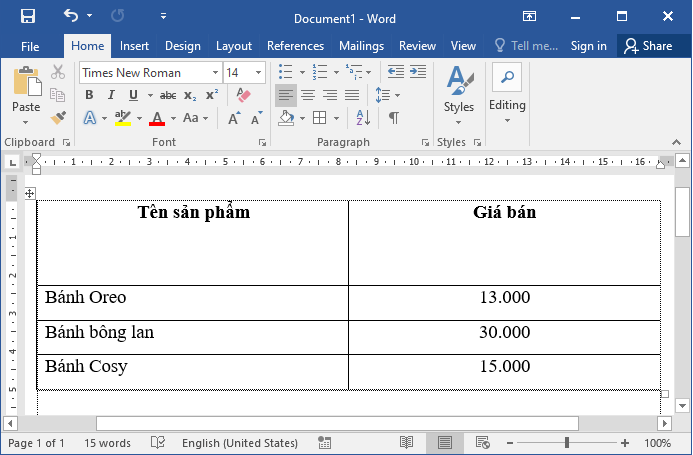
Task: Click the Center alignment icon
Action: click(308, 95)
